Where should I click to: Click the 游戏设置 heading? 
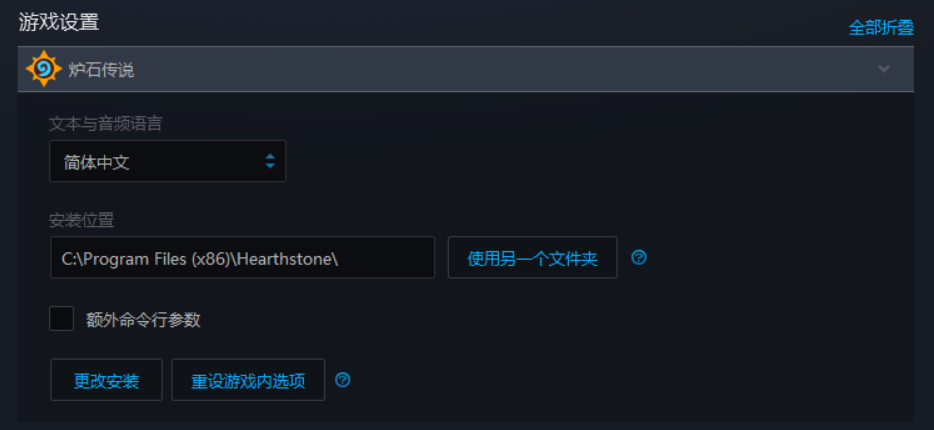coord(58,22)
